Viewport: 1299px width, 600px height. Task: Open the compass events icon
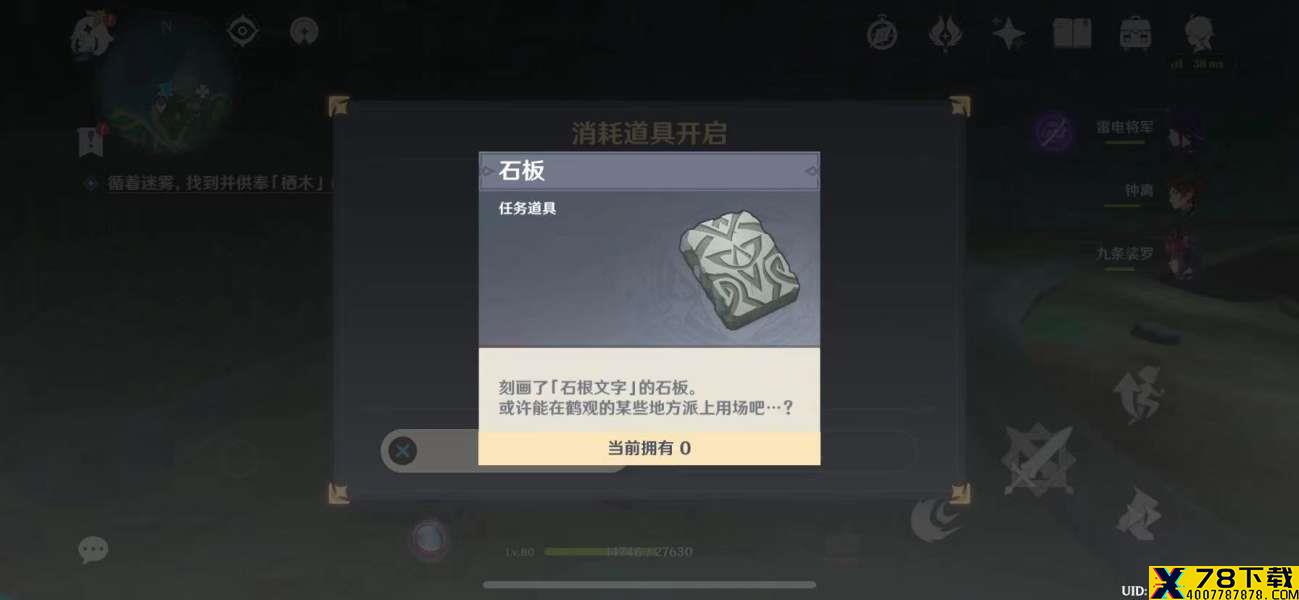click(x=882, y=34)
